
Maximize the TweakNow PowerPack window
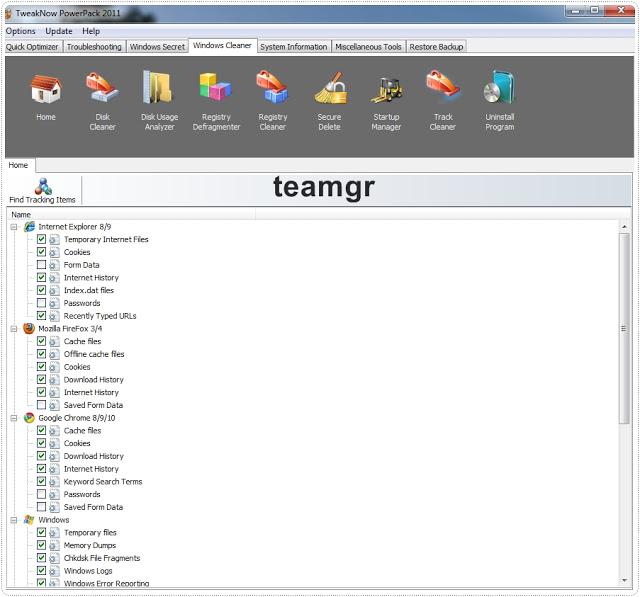point(595,11)
